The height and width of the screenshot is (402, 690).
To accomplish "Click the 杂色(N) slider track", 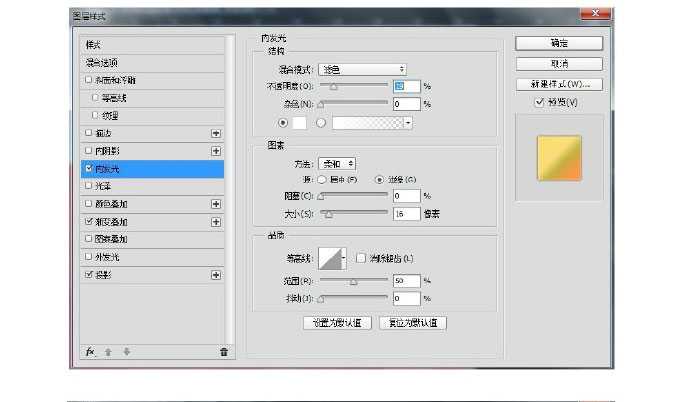I will point(353,102).
